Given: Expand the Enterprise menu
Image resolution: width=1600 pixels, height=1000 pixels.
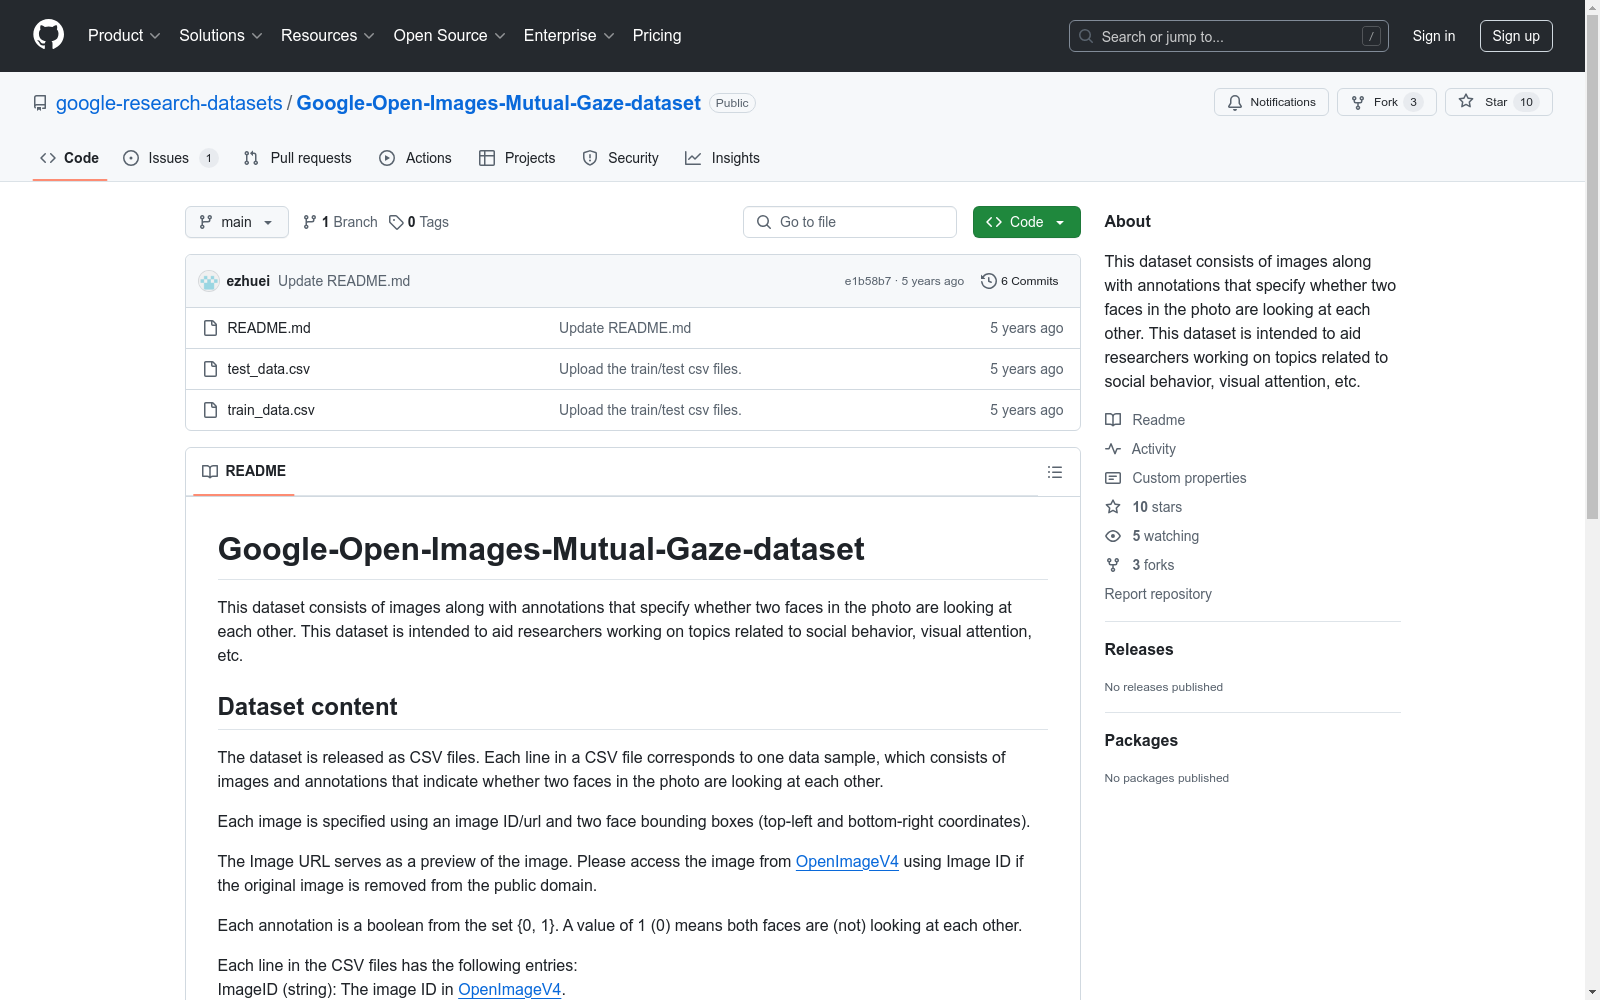Looking at the screenshot, I should pos(569,36).
